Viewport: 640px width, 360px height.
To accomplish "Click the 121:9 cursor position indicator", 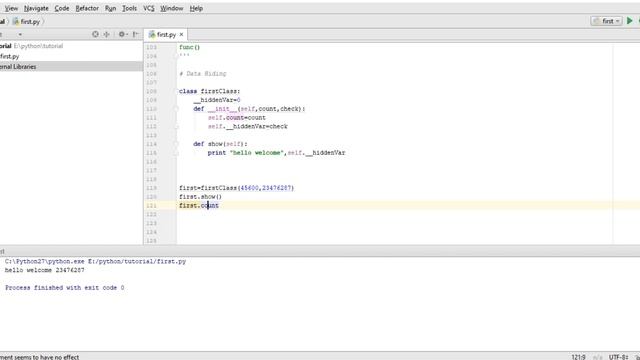I will click(x=578, y=357).
